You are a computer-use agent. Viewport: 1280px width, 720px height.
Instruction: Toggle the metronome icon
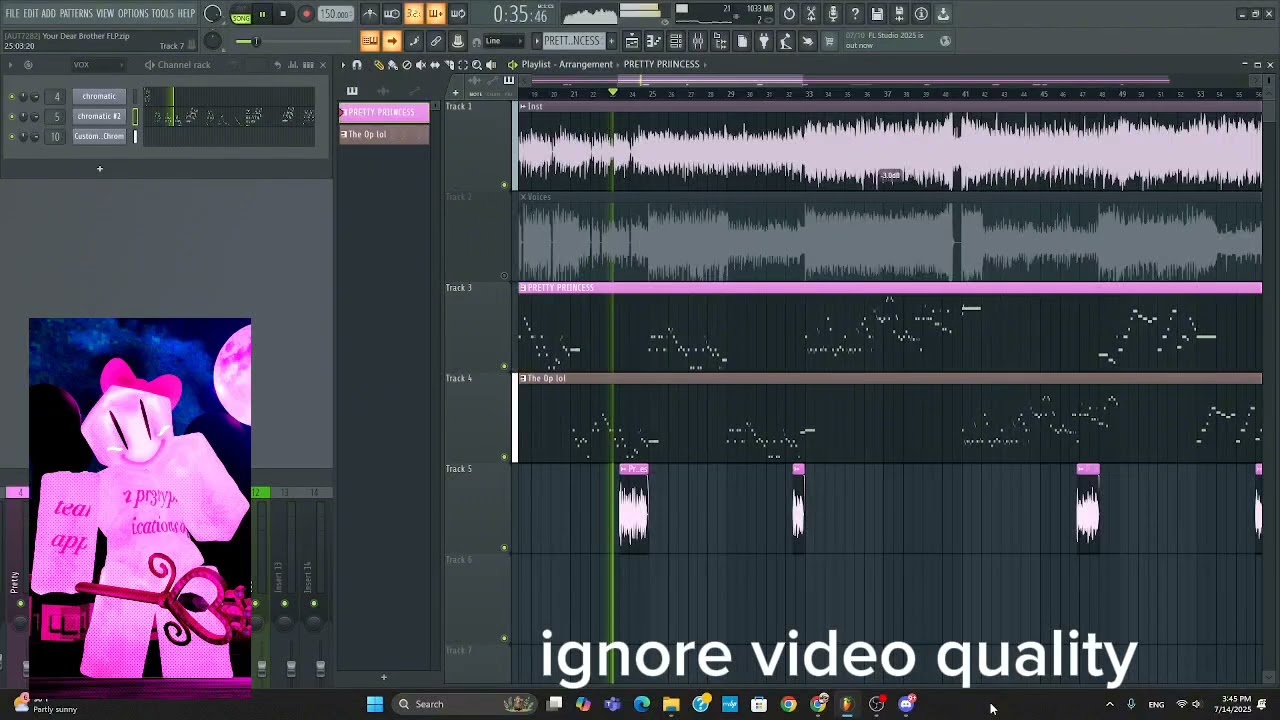point(369,14)
